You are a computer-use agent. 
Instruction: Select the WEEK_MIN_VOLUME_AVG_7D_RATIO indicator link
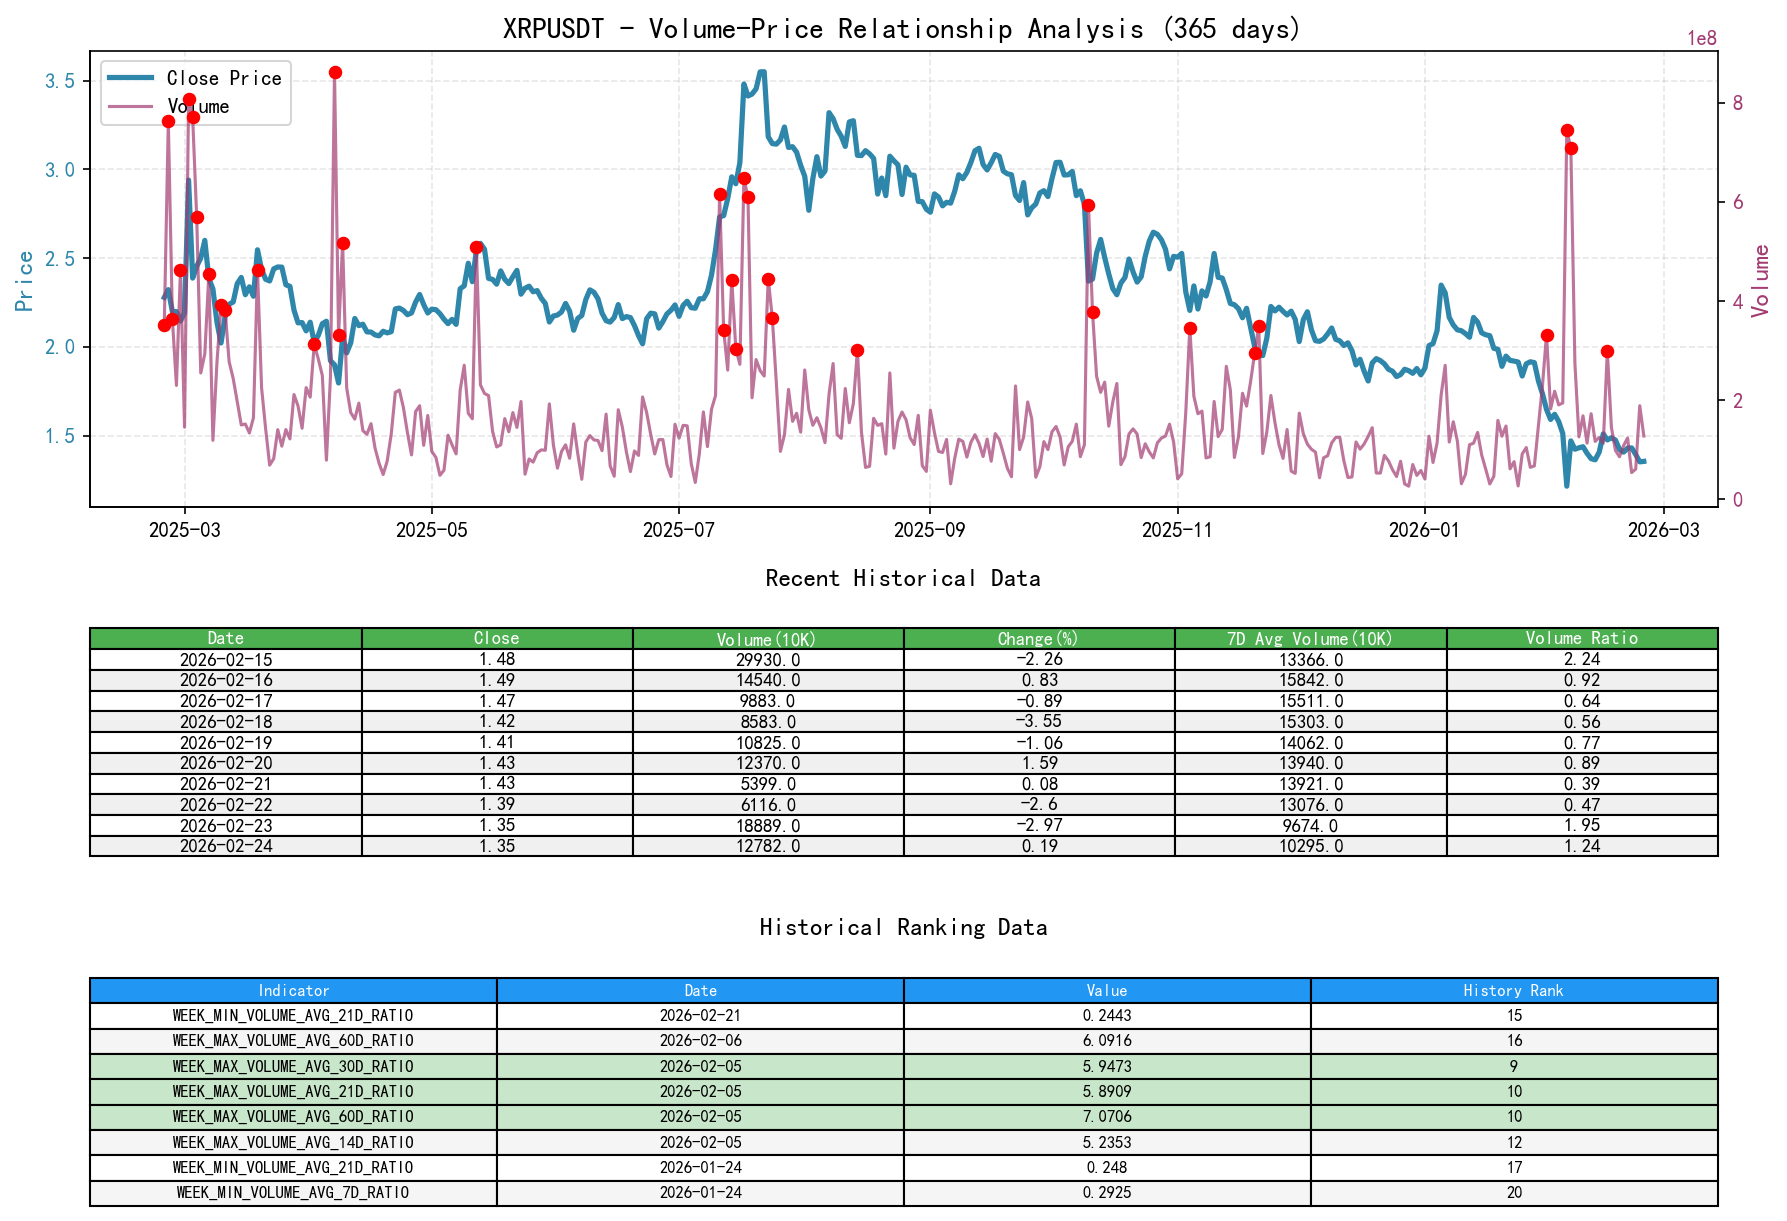point(293,1192)
